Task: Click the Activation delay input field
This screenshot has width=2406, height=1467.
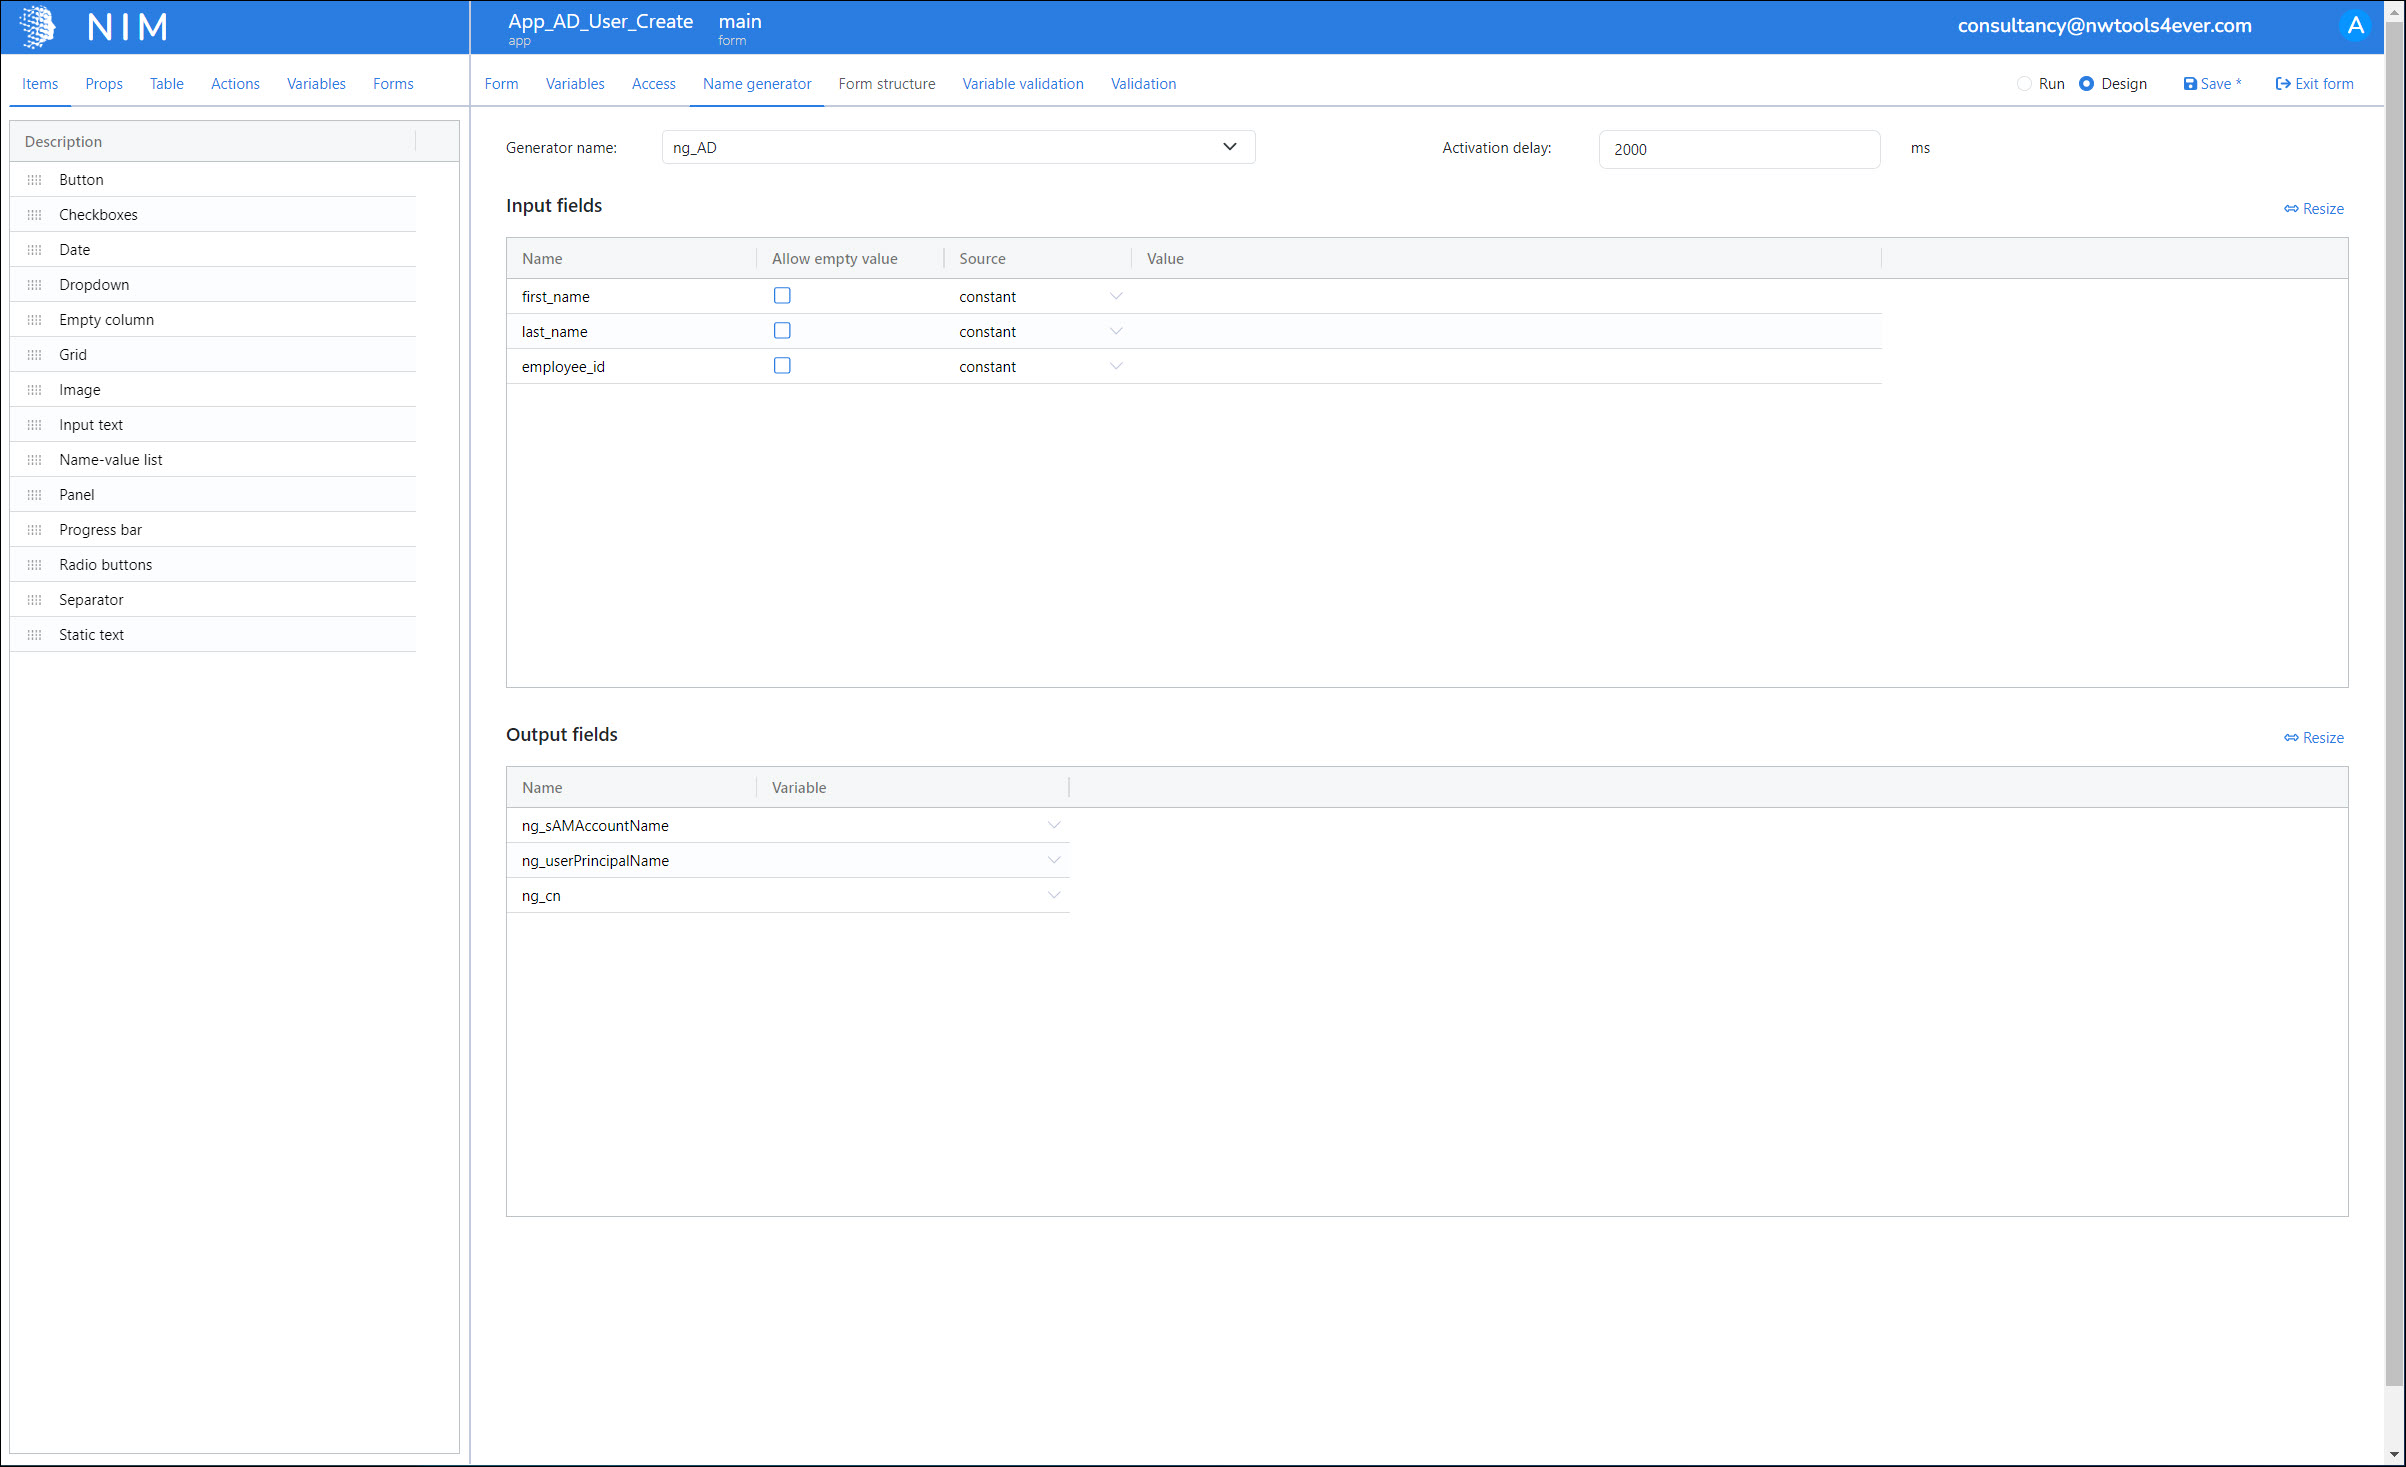Action: point(1738,149)
